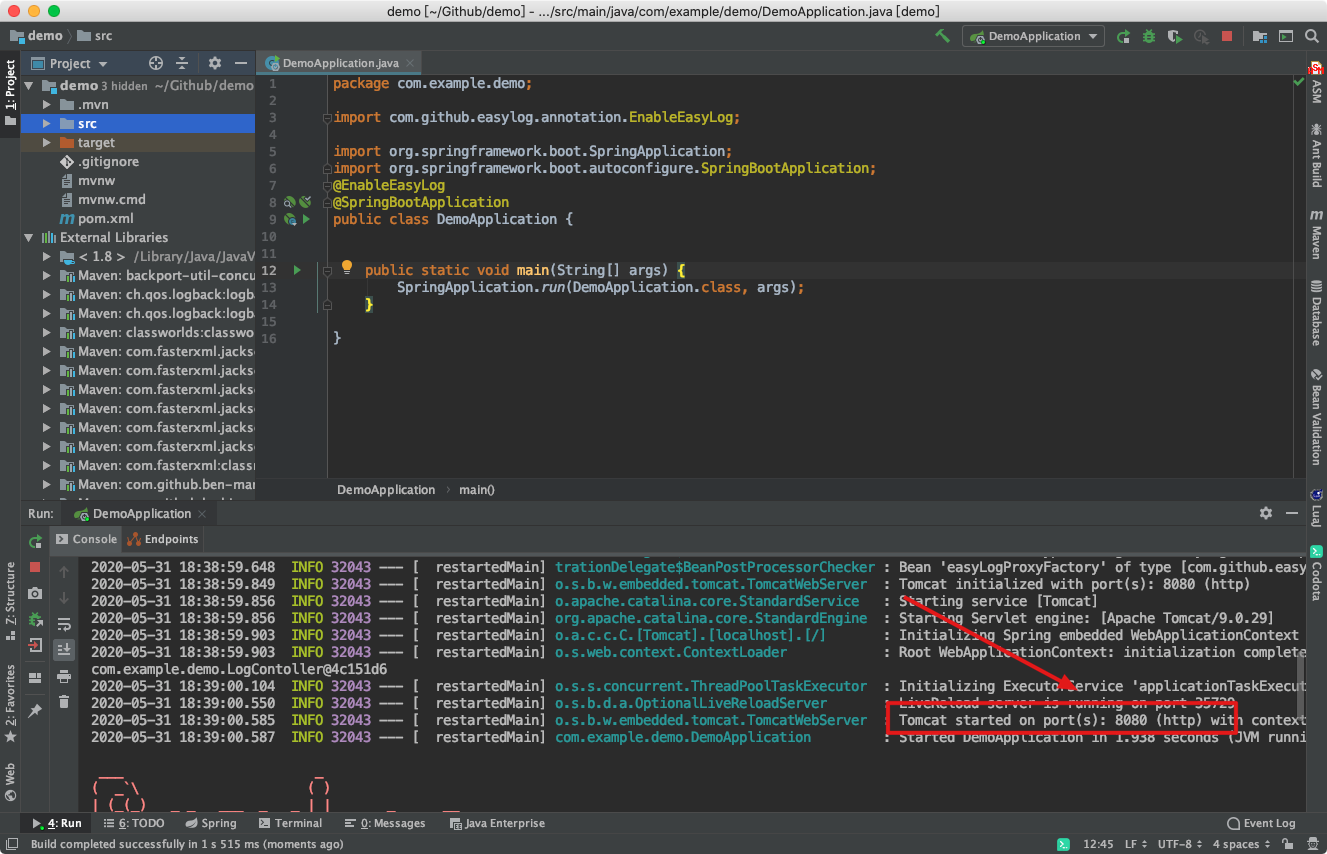Restore layout in Run panel

tap(35, 677)
